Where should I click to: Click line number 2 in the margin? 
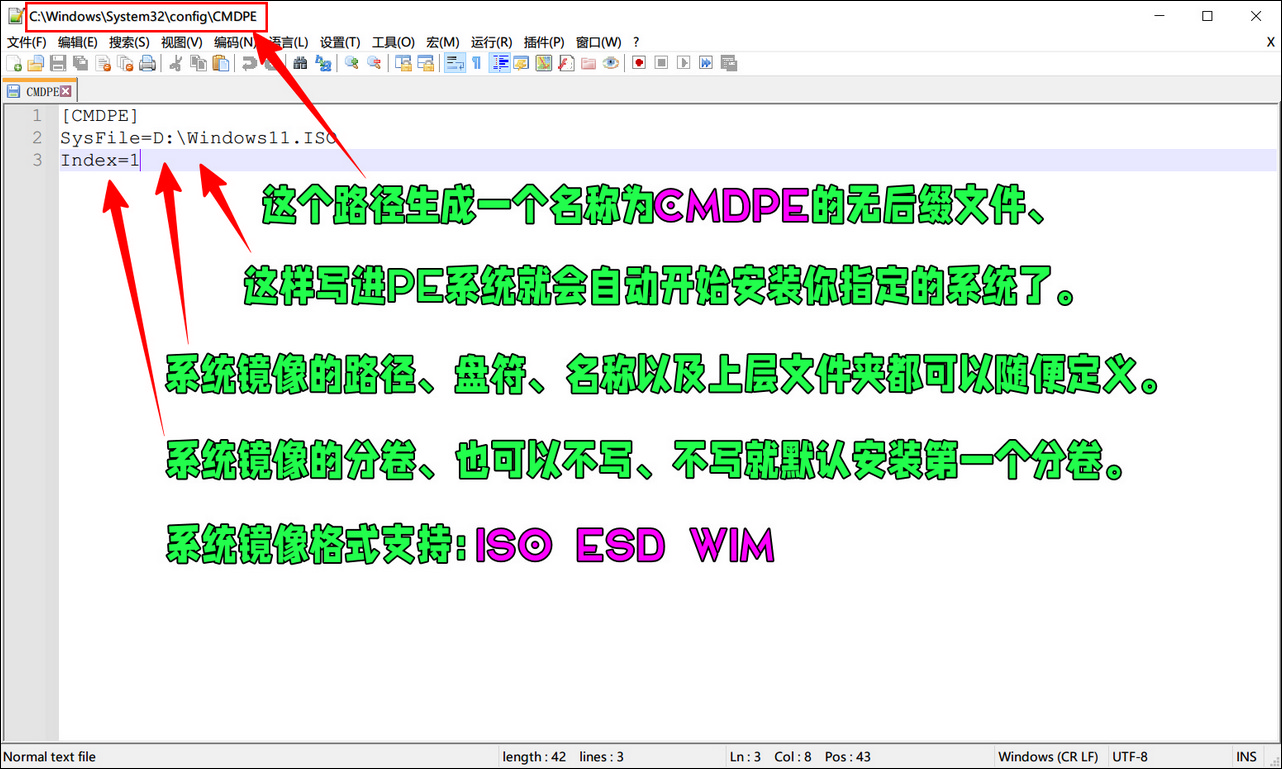click(x=37, y=138)
